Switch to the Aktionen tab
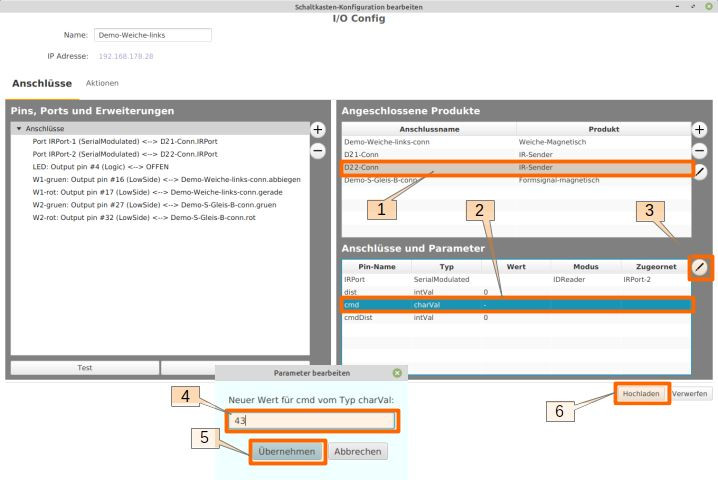Screen dimensions: 718x480 point(104,82)
